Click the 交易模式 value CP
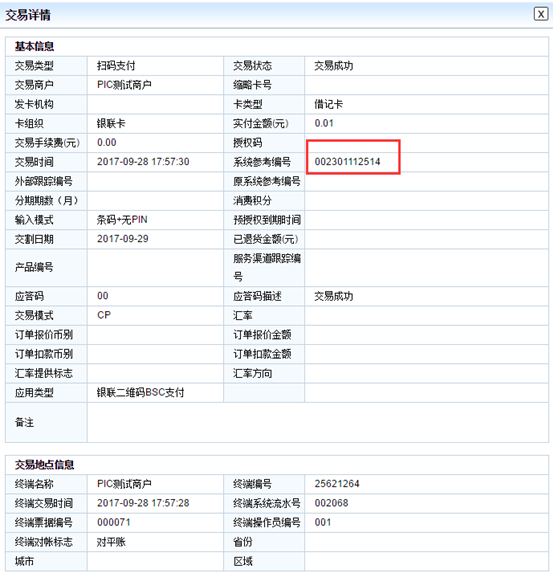 click(x=104, y=315)
